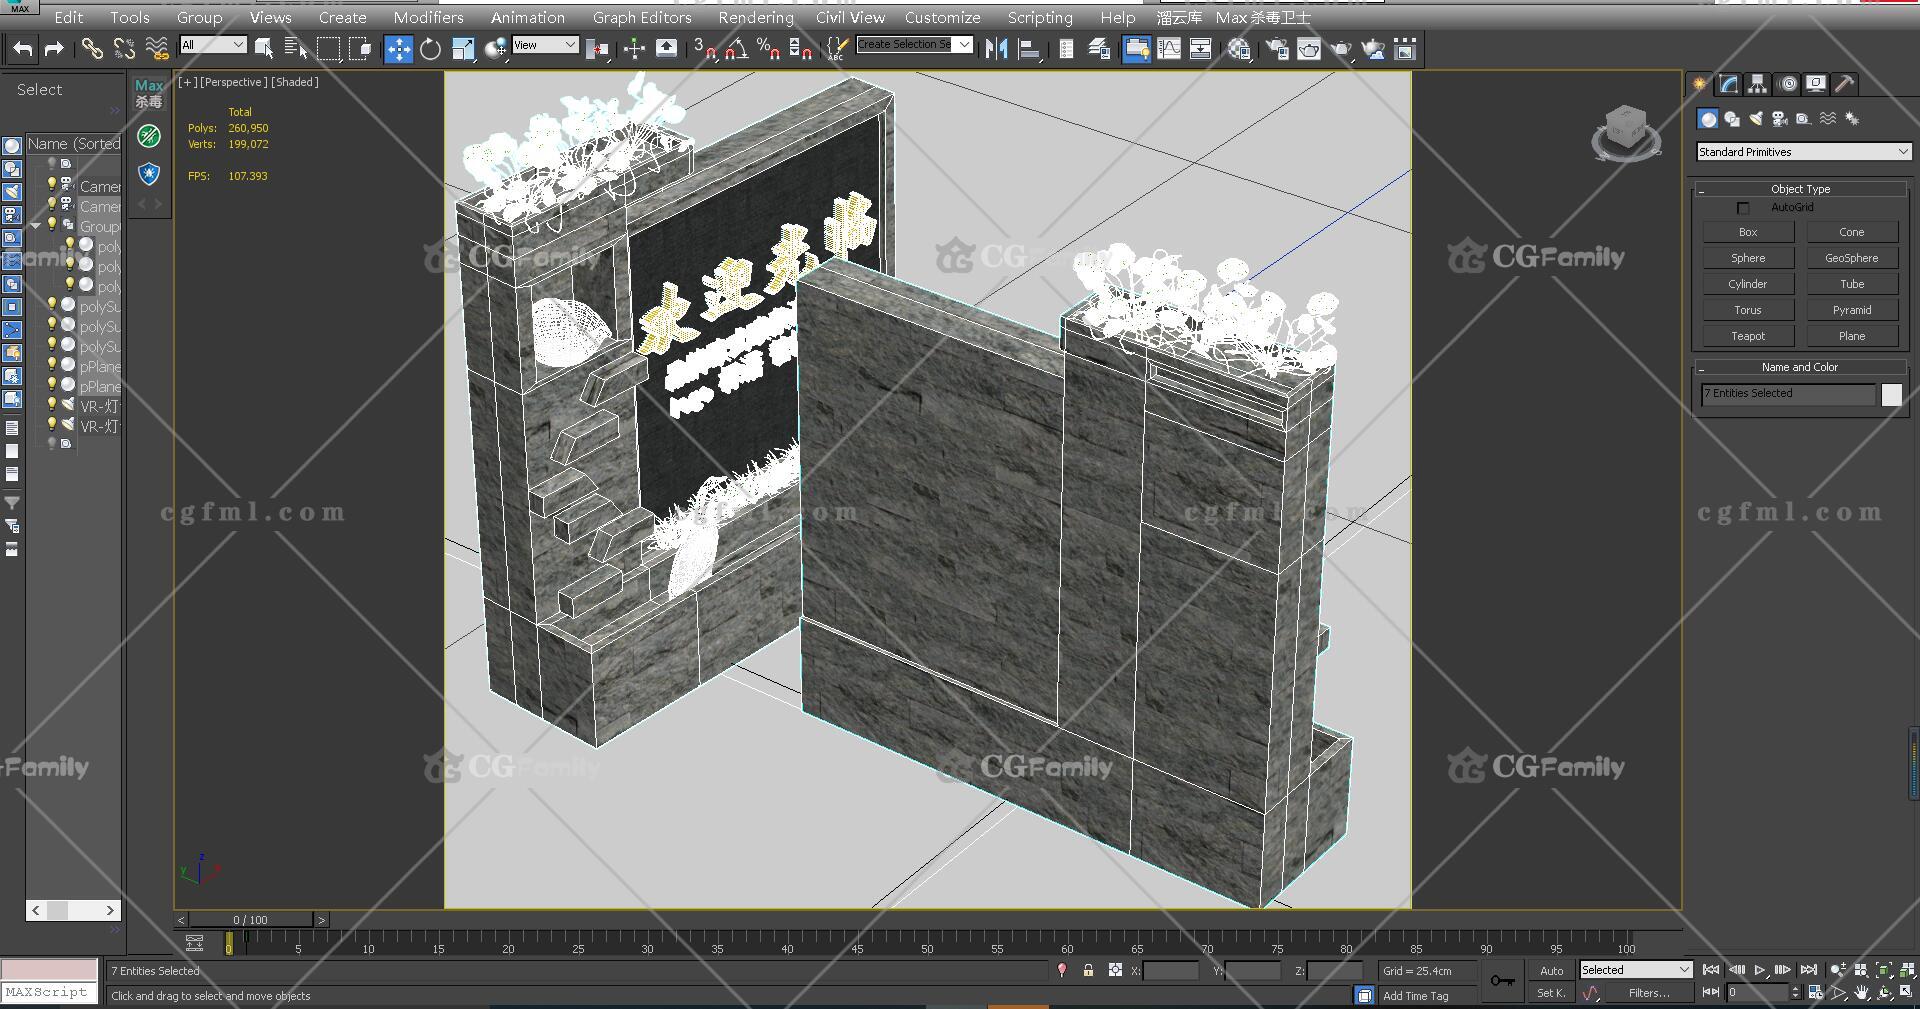Enable the AutoGrid checkbox
The height and width of the screenshot is (1009, 1920).
(x=1743, y=208)
